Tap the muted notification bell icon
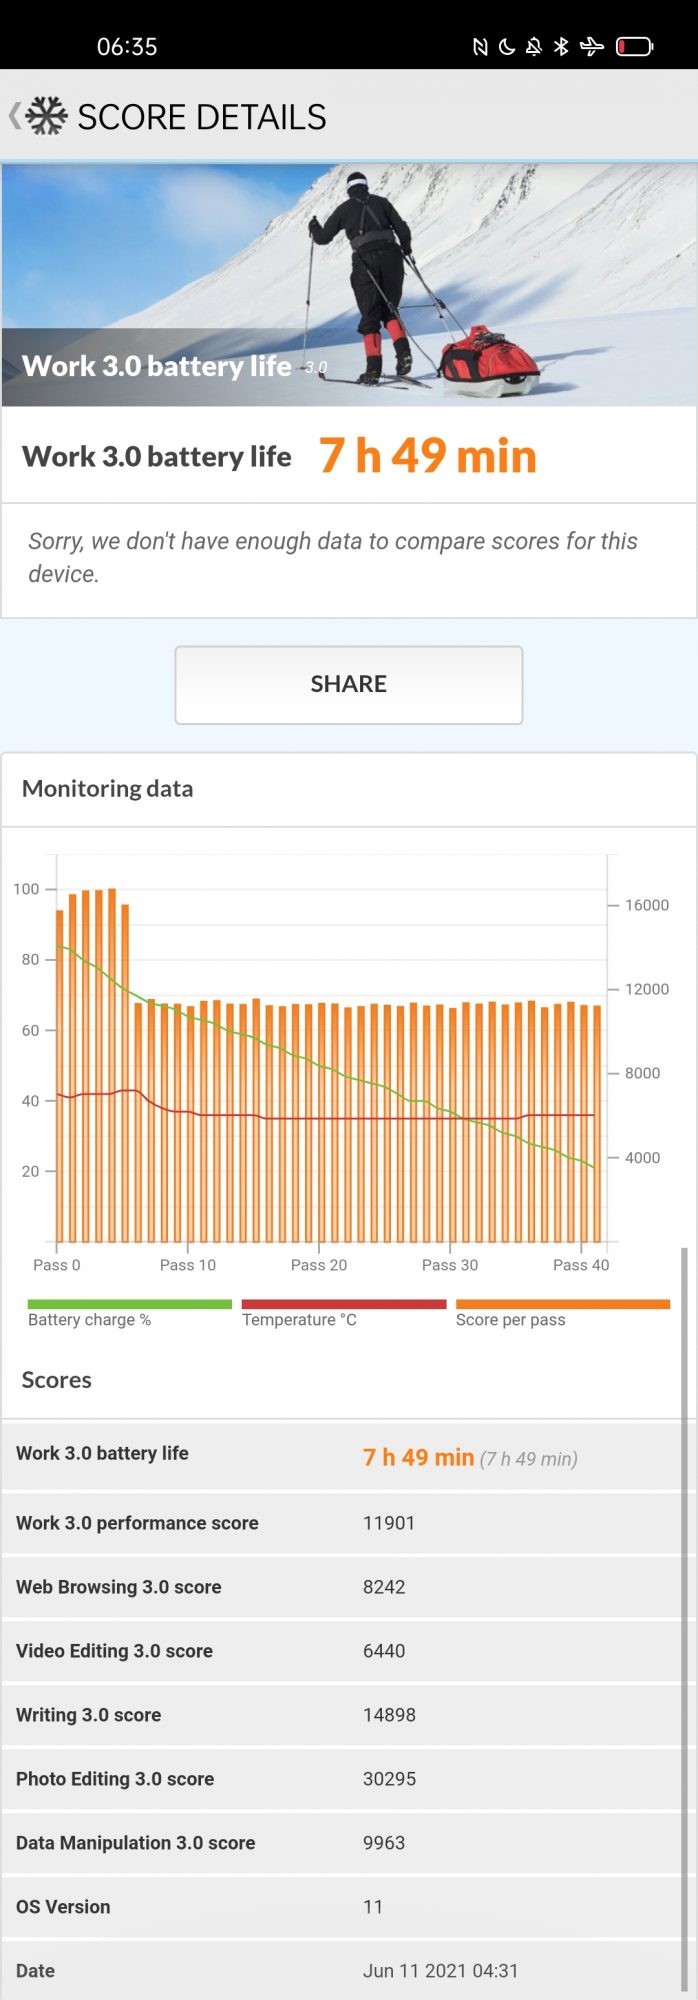The height and width of the screenshot is (2000, 698). click(x=534, y=47)
